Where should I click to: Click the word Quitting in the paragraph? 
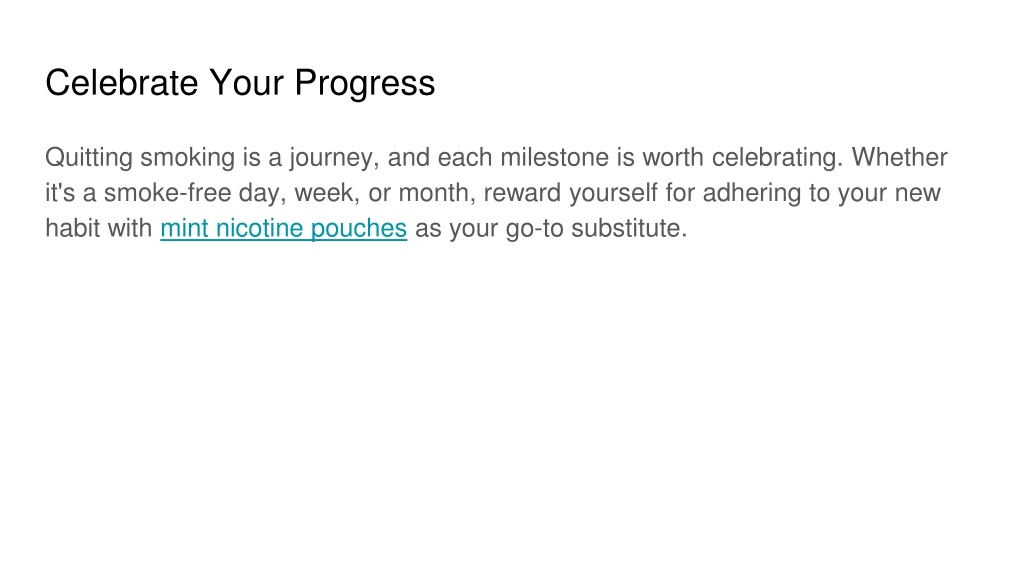pos(89,158)
